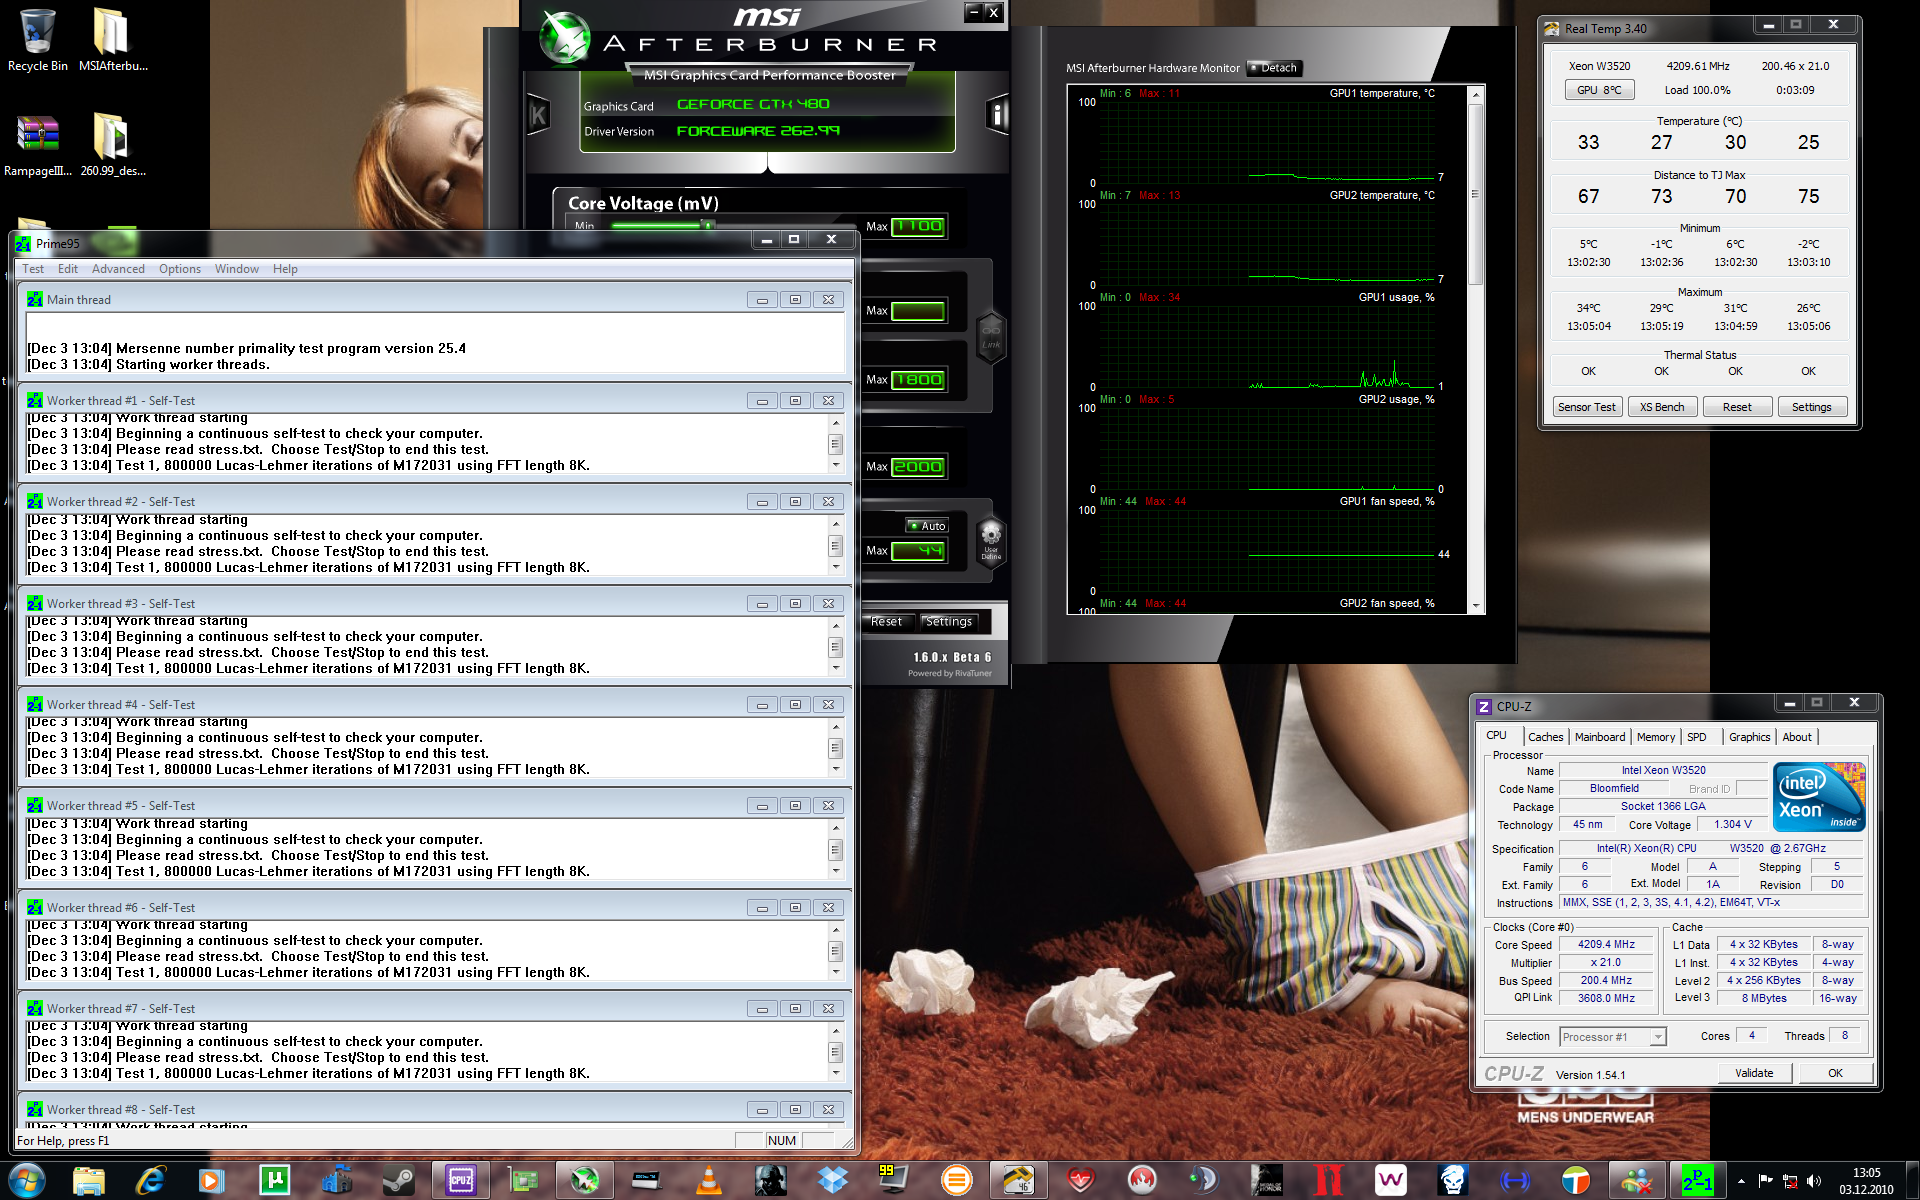
Task: Show hidden system tray icons
Action: click(x=1741, y=1181)
